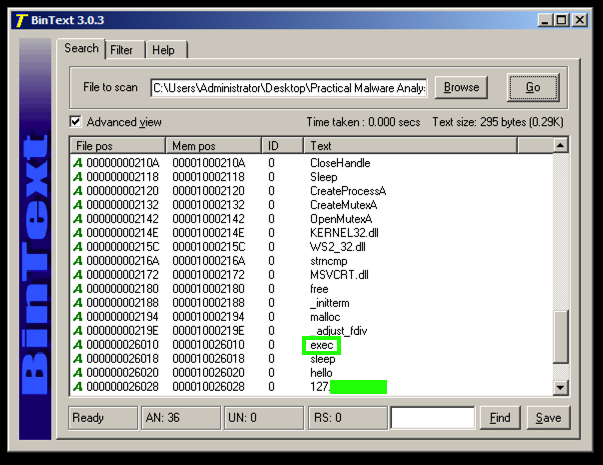603x465 pixels.
Task: Click the scrollbar down arrow
Action: pyautogui.click(x=561, y=387)
